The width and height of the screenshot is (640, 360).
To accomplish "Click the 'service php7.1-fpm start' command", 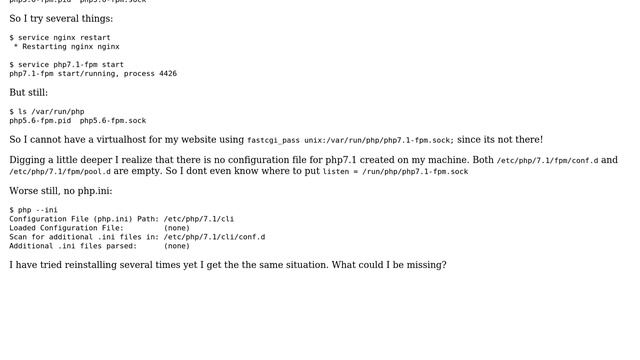I will coord(67,64).
